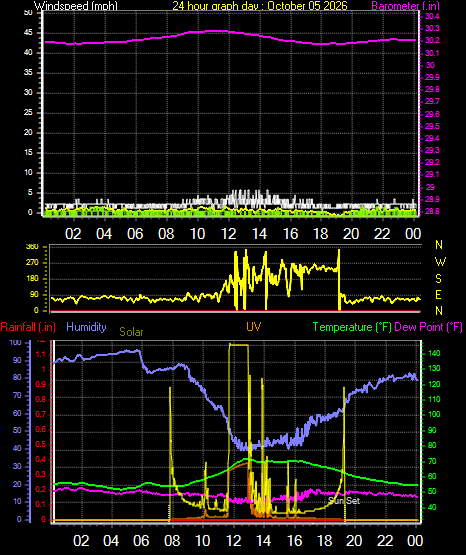The height and width of the screenshot is (555, 466).
Task: Click wind direction axis value 270
Action: point(32,263)
